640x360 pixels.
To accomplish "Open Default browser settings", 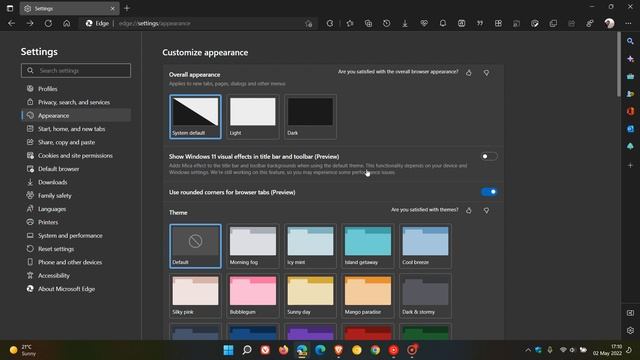I will (x=76, y=169).
